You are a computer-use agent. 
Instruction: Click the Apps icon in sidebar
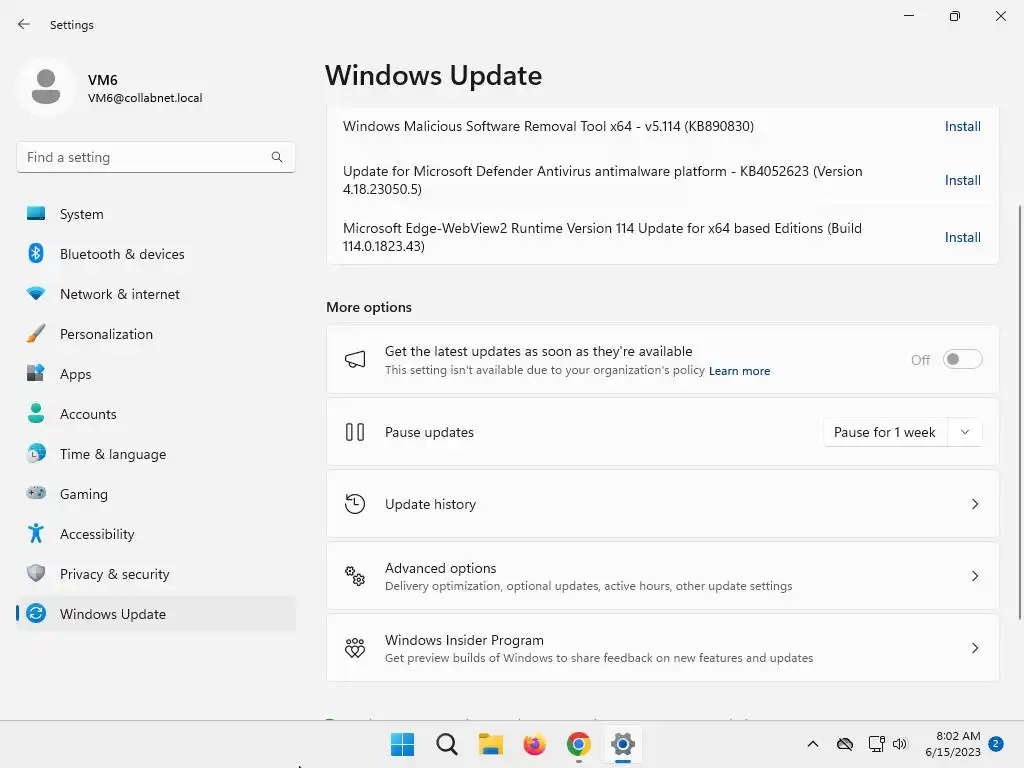[36, 374]
